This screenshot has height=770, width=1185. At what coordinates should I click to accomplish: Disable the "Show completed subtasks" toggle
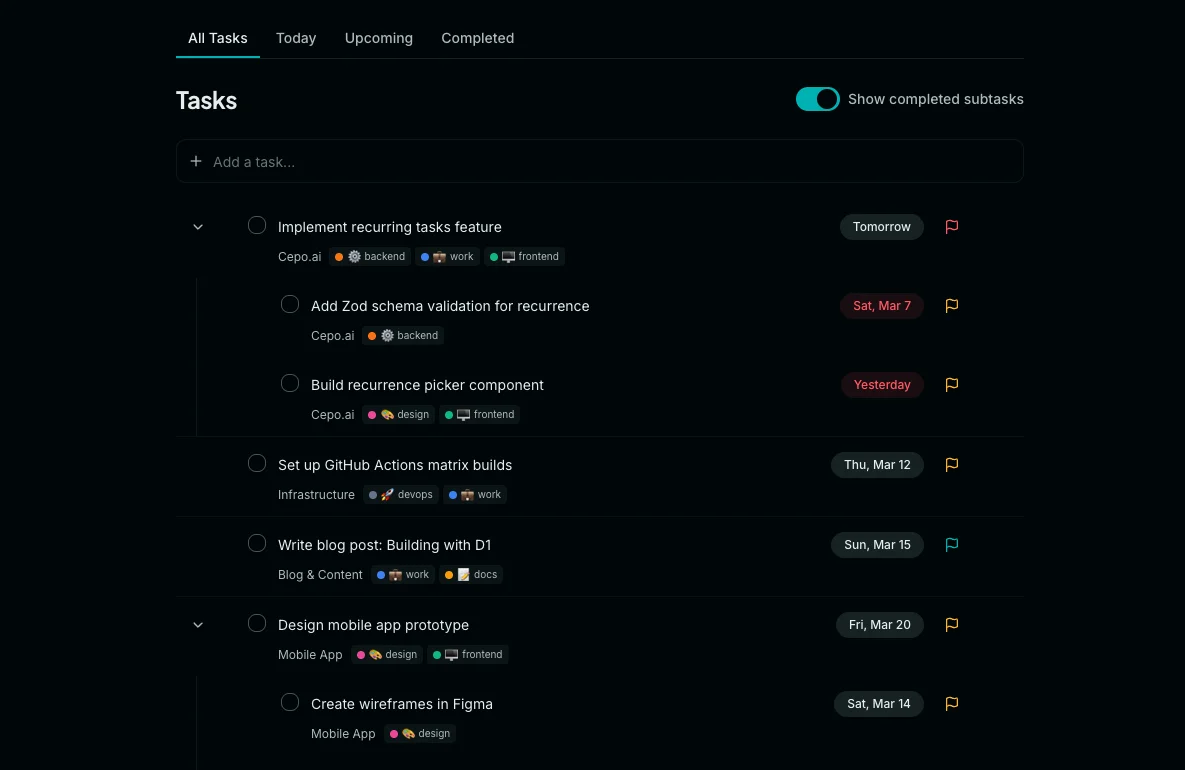[817, 99]
